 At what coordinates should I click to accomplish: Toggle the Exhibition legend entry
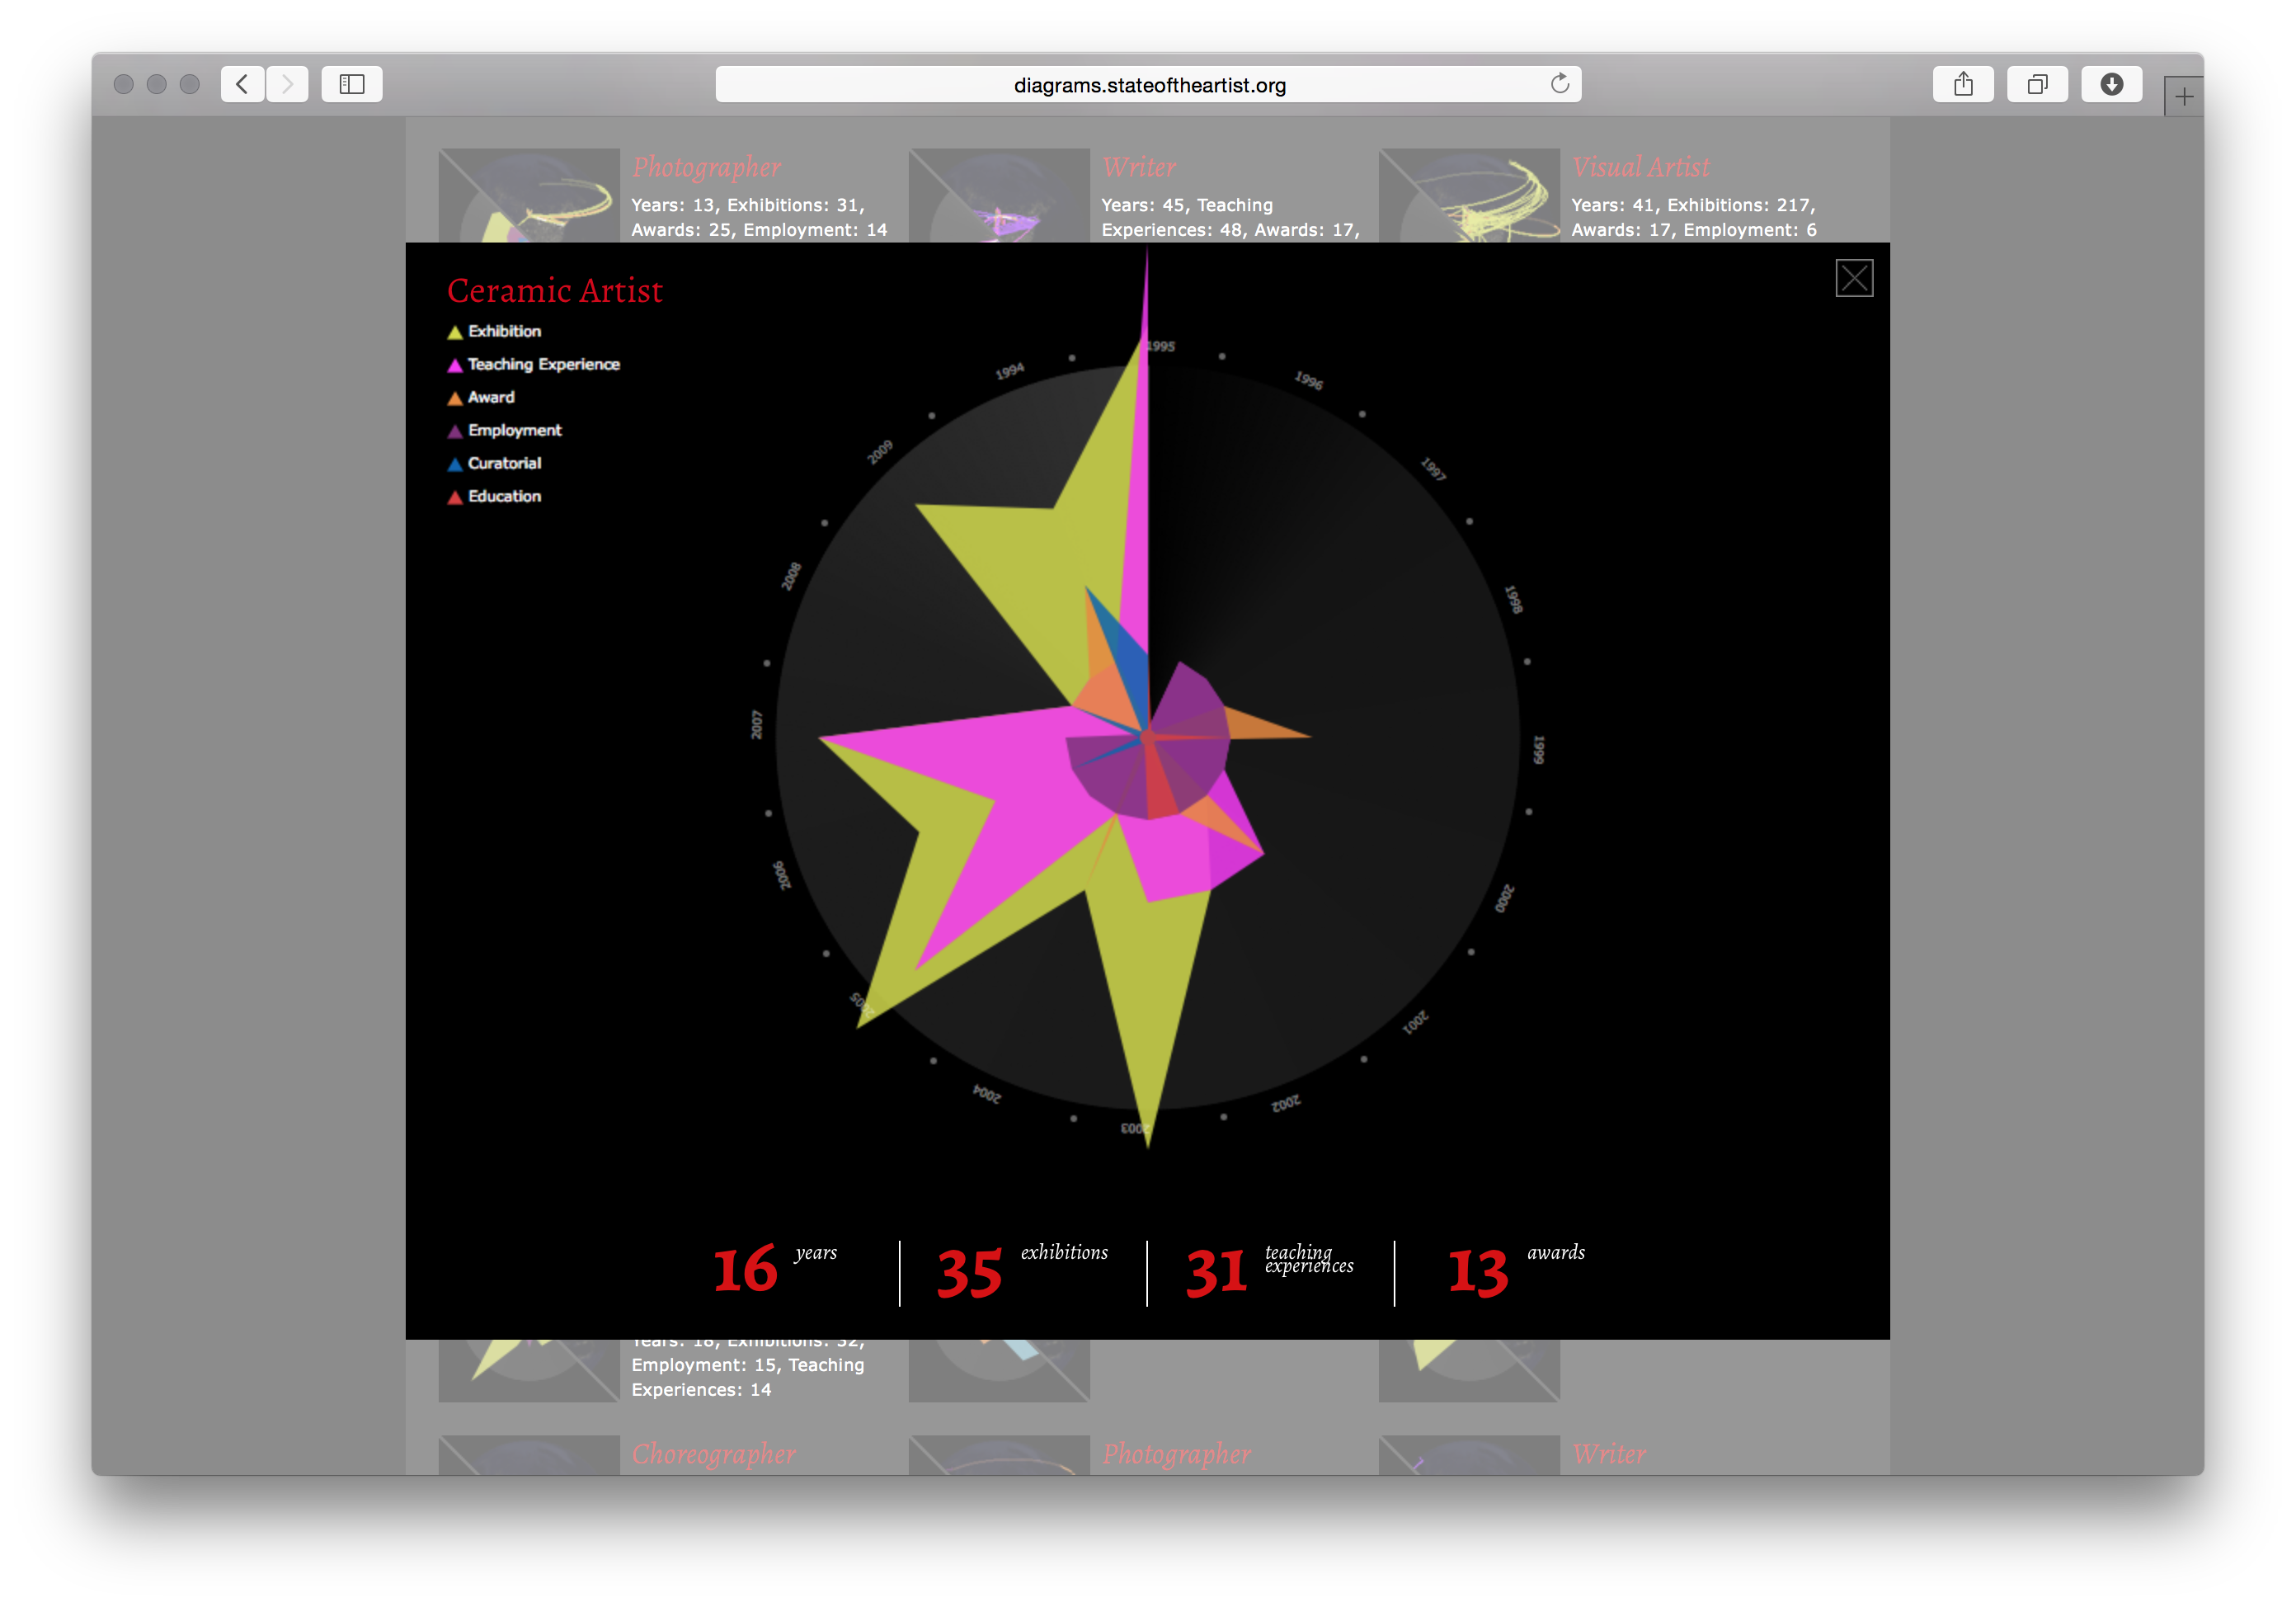tap(504, 331)
